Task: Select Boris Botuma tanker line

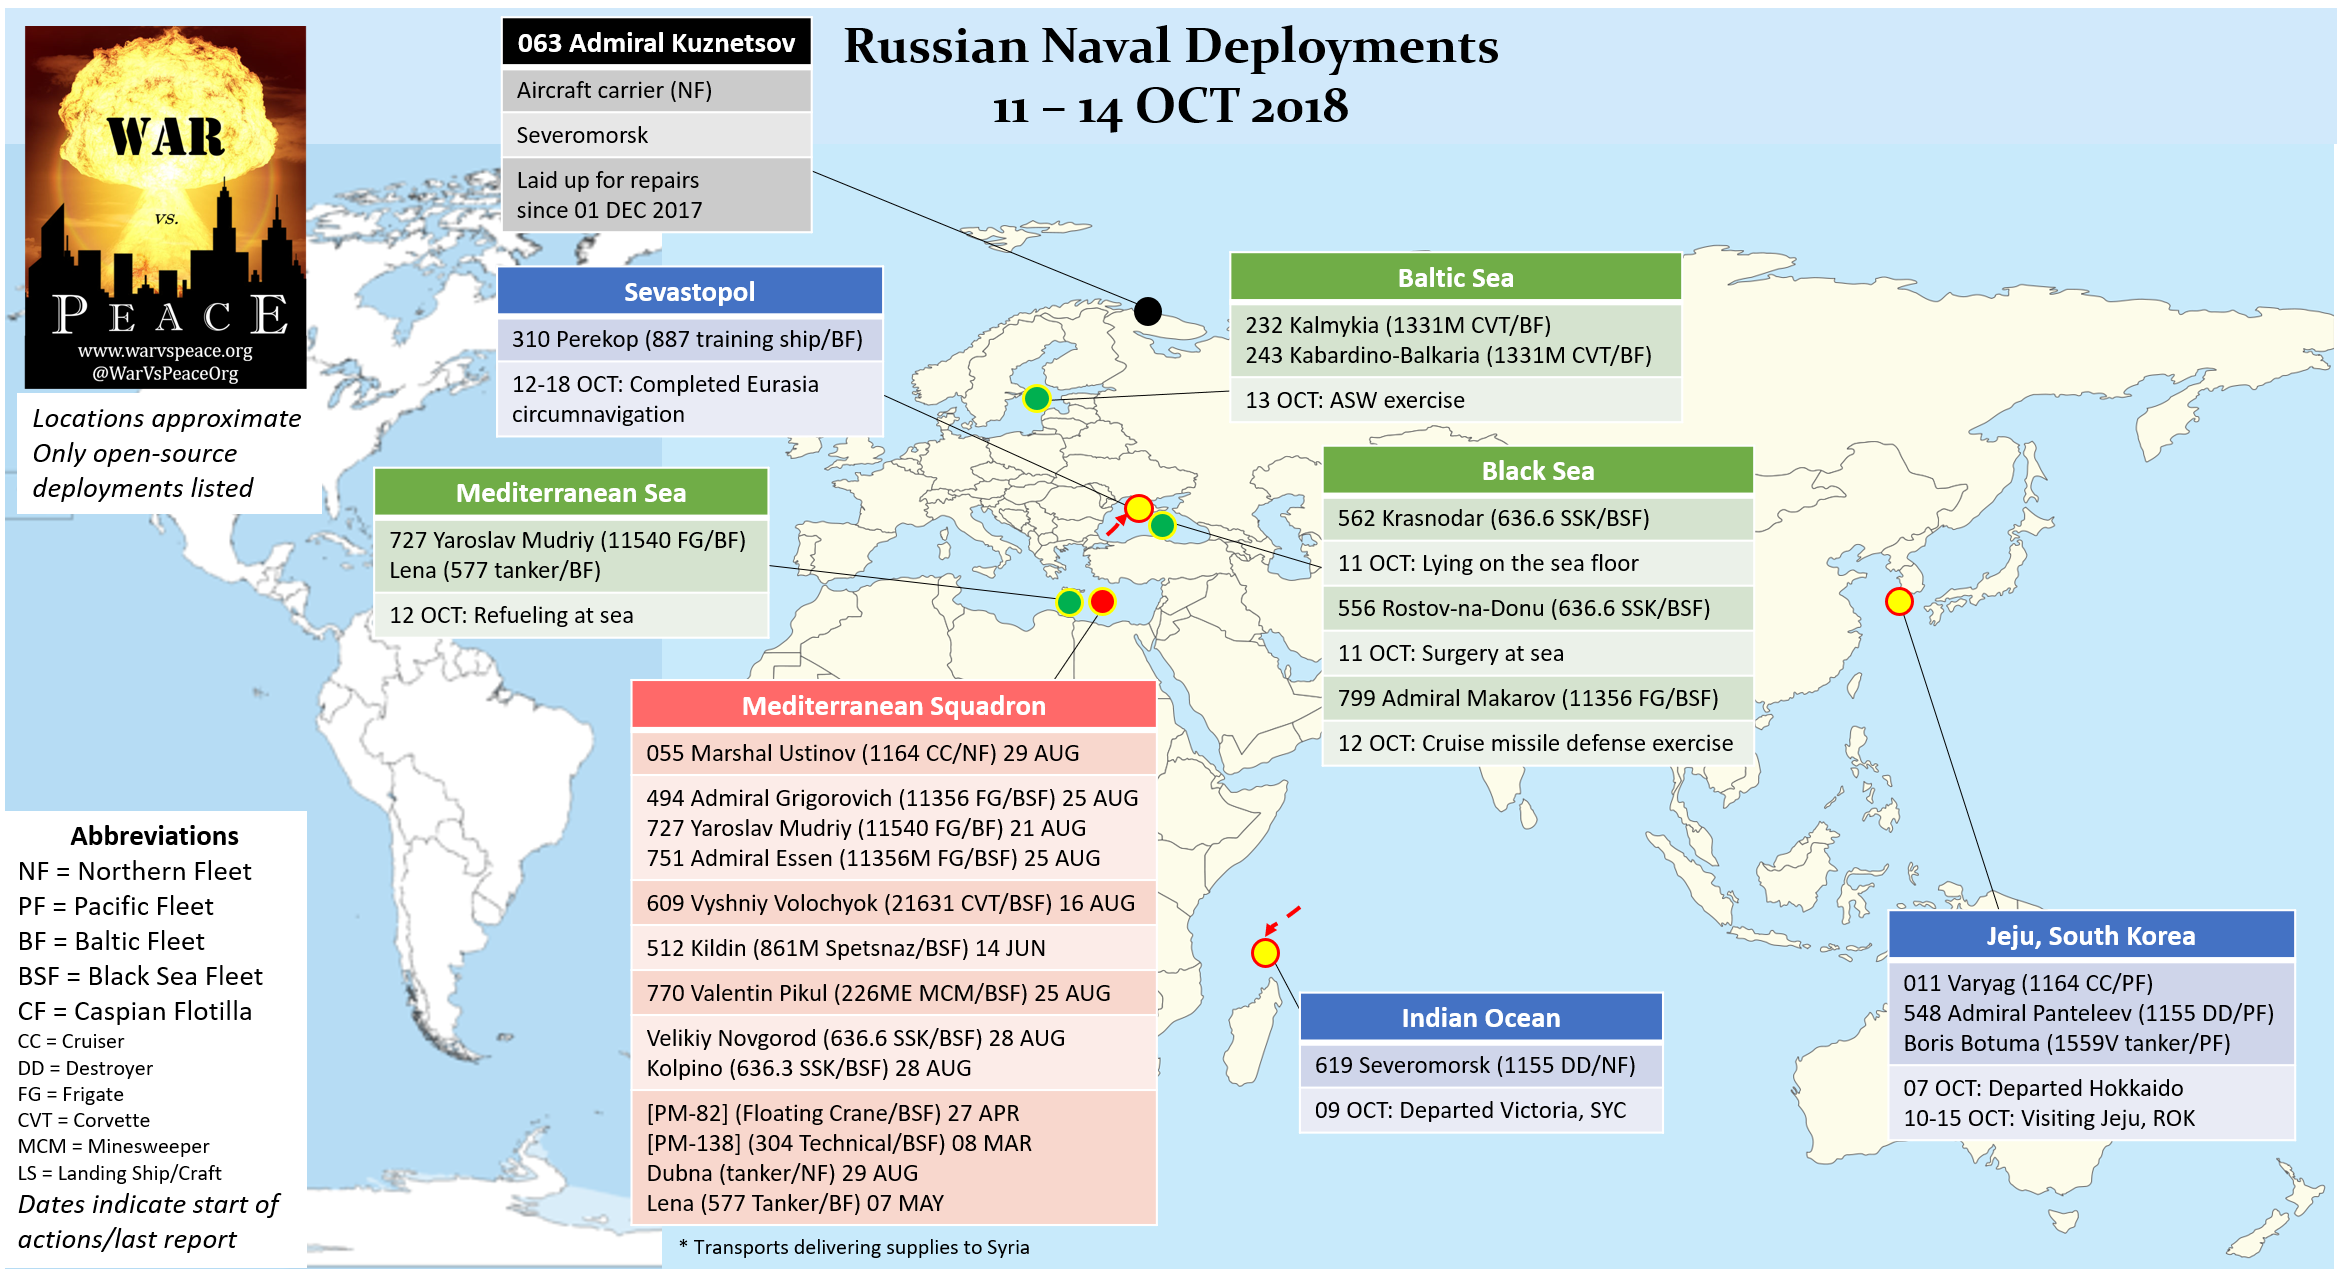Action: tap(2067, 1043)
